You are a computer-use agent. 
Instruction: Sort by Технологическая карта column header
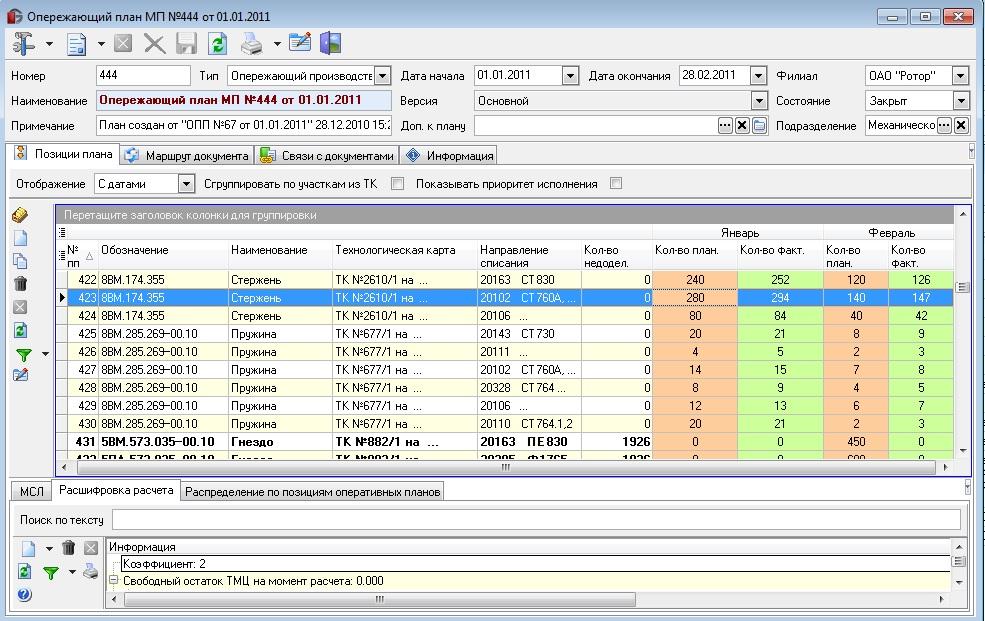click(x=405, y=256)
